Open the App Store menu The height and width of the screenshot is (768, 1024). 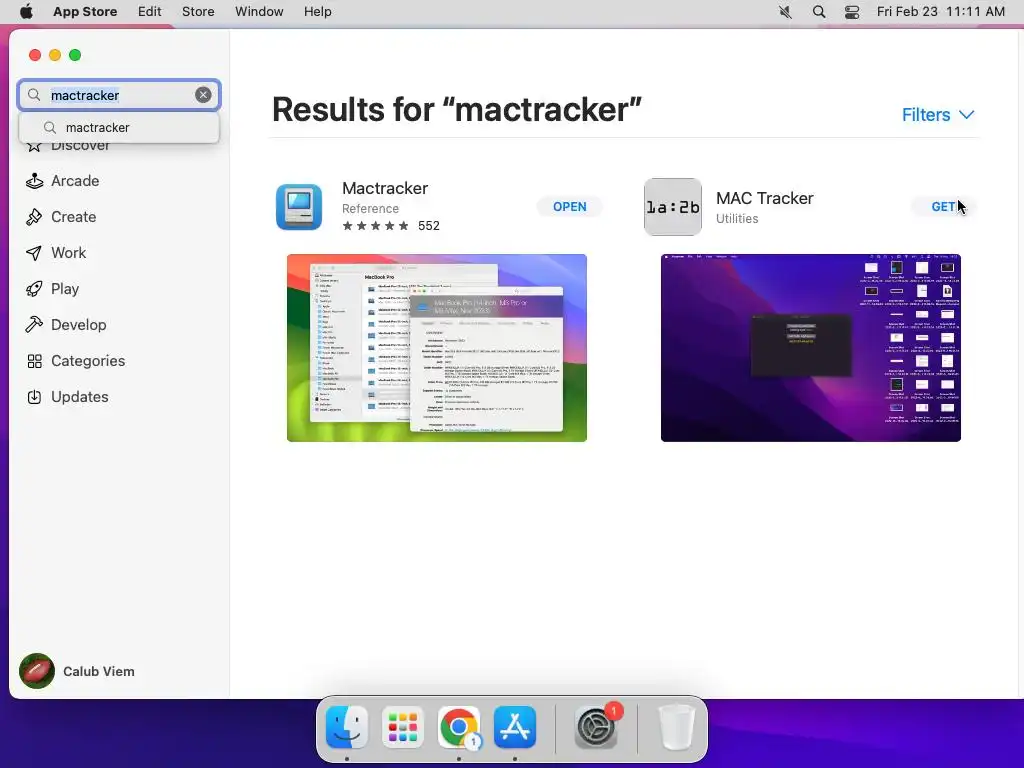click(85, 12)
